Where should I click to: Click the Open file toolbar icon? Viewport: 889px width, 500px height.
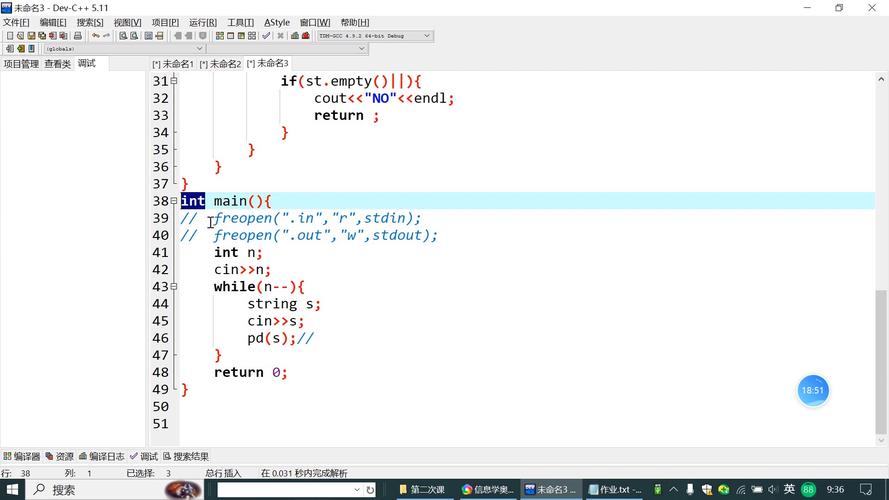pyautogui.click(x=20, y=36)
